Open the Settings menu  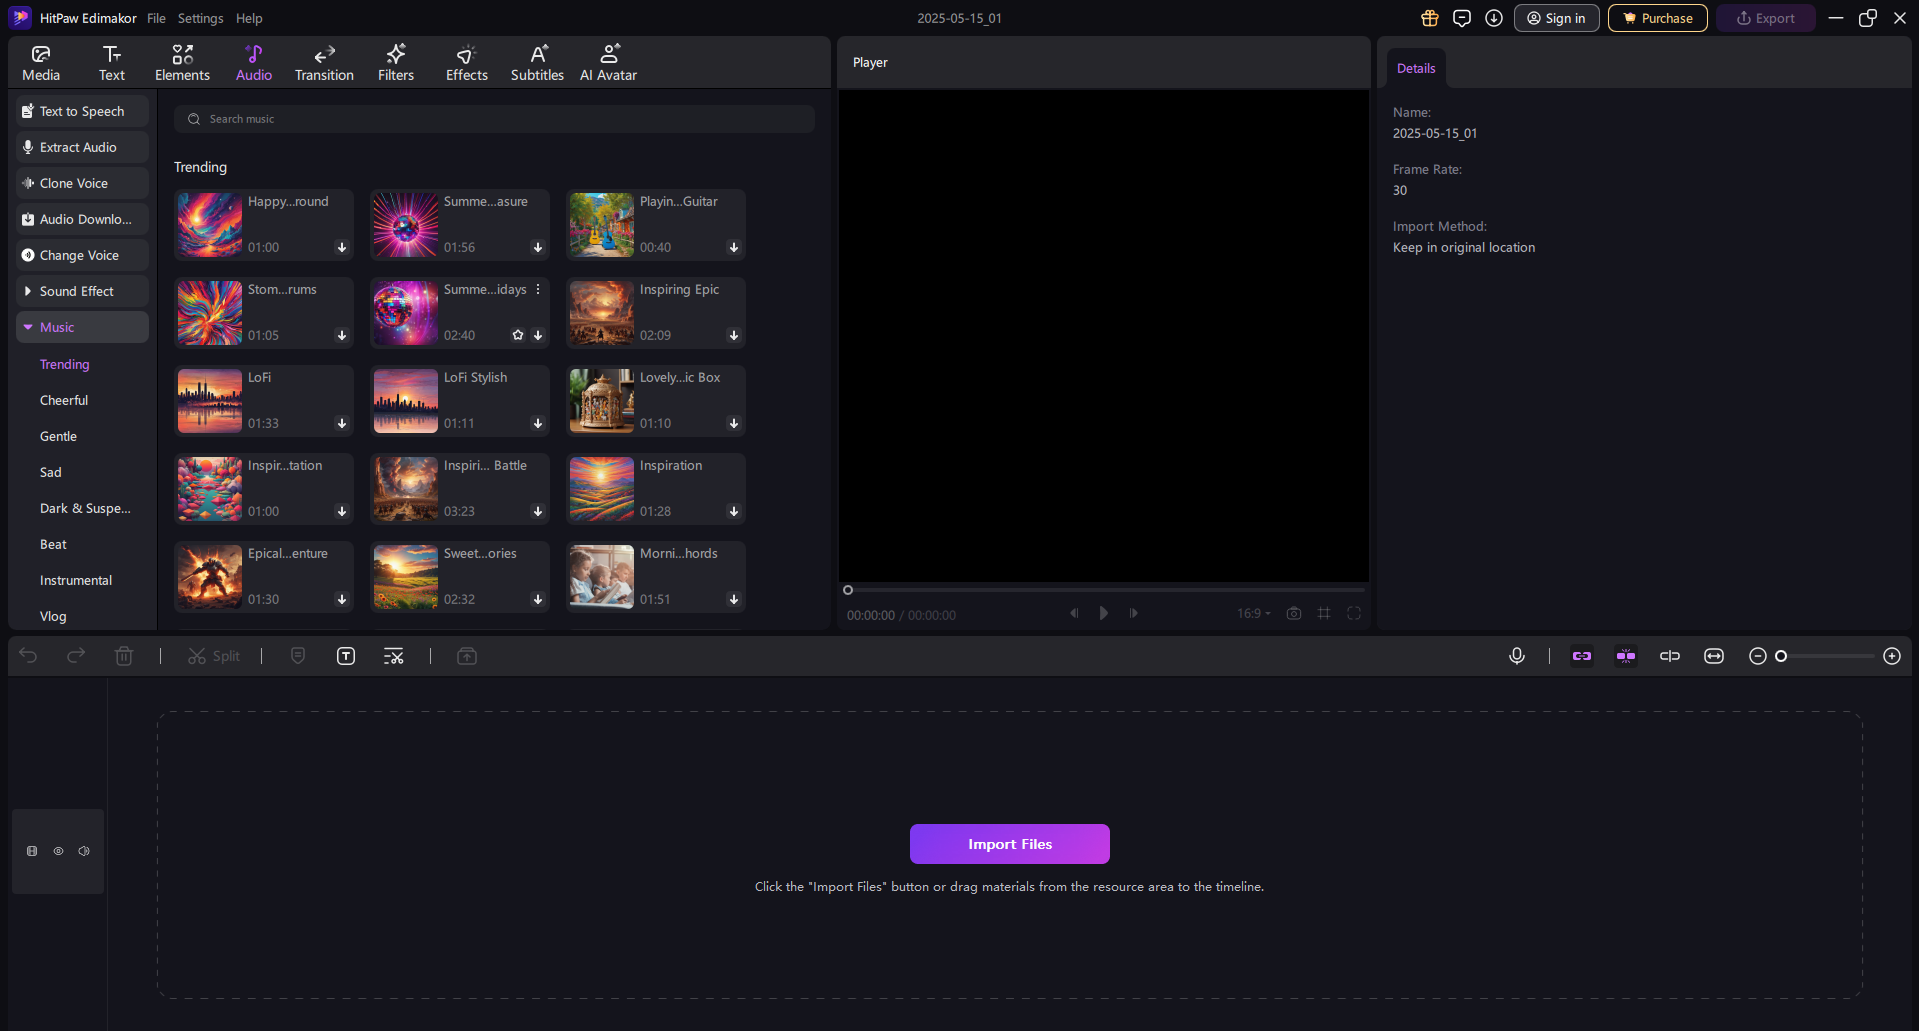click(x=201, y=18)
